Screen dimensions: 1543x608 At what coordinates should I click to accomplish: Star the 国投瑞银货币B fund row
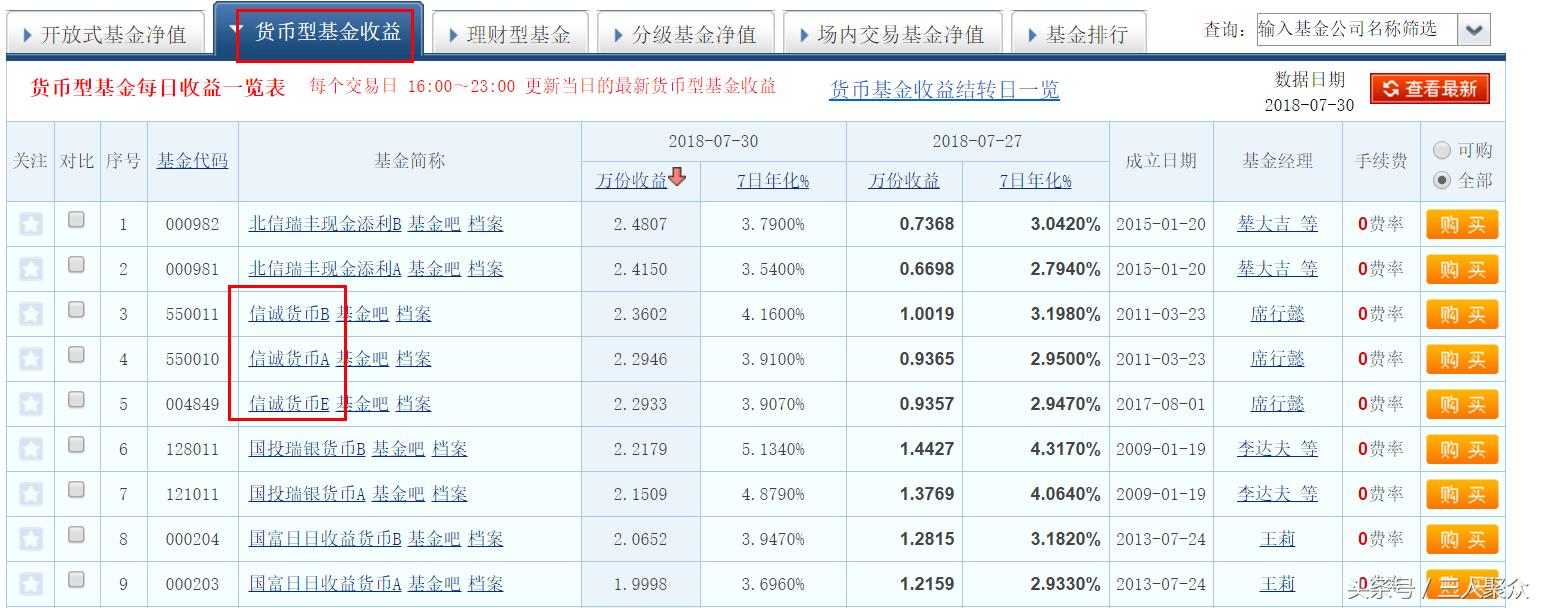click(x=29, y=449)
